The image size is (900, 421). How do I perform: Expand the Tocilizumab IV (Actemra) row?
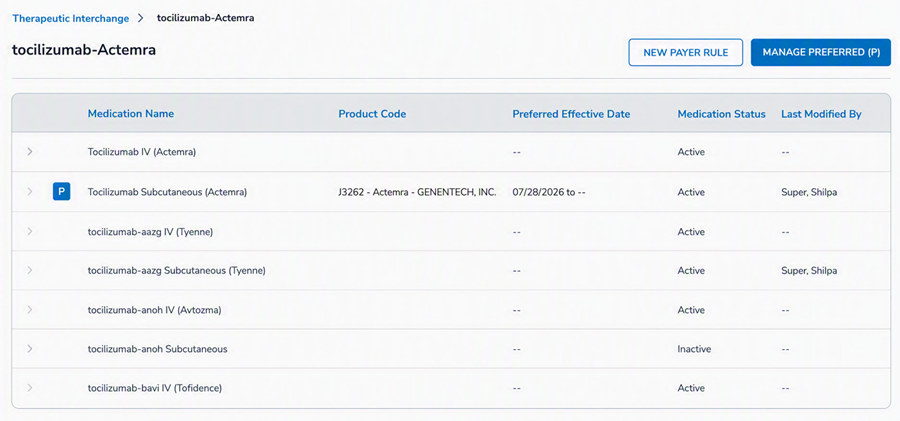30,152
